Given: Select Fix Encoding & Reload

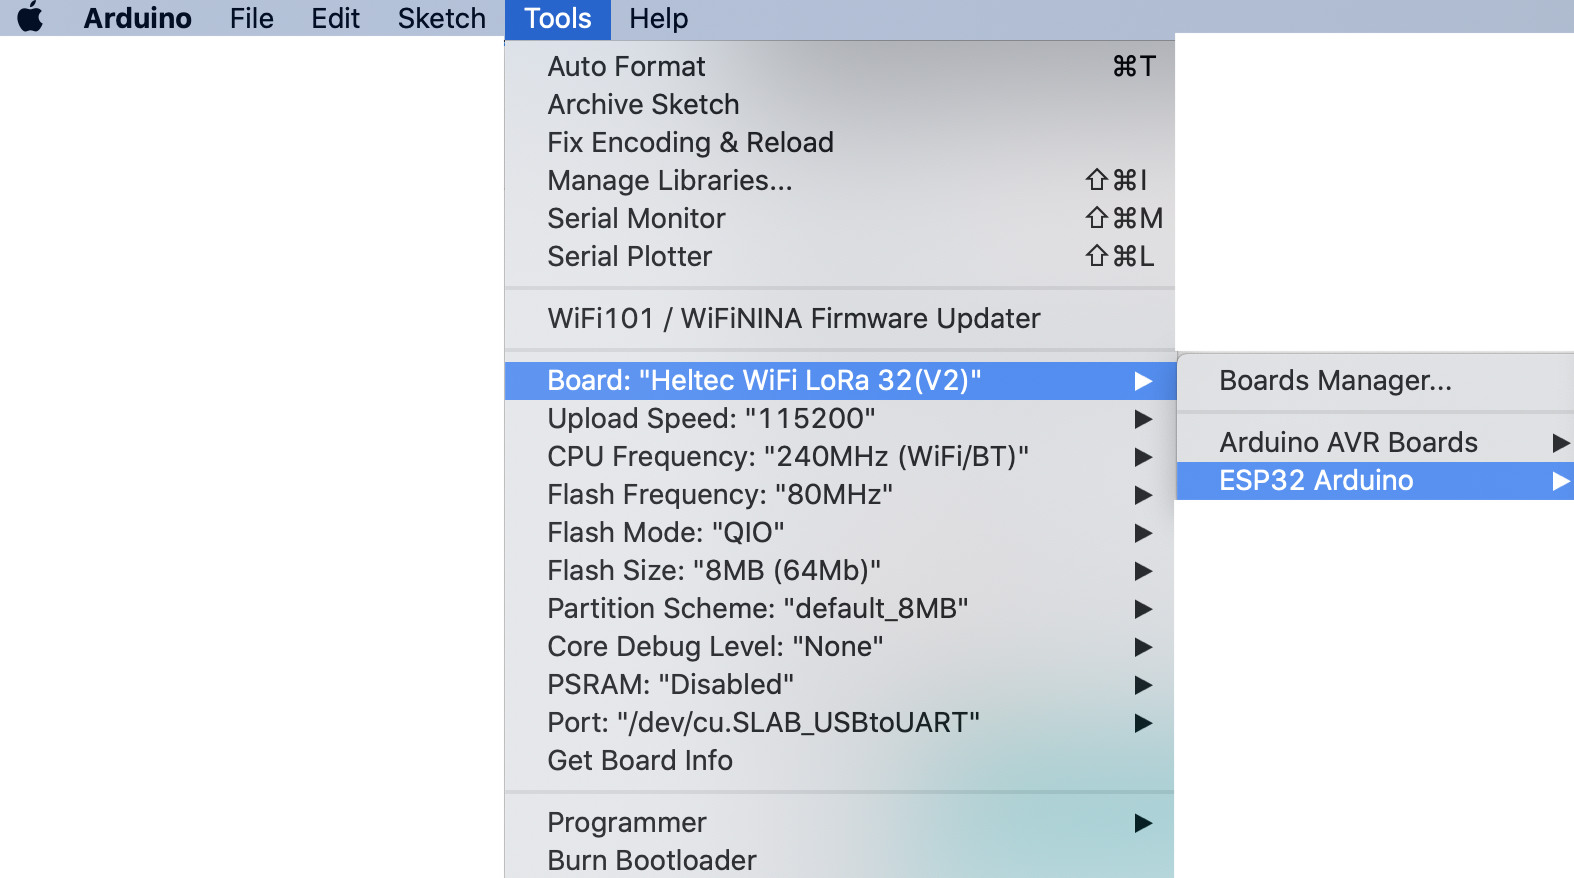Looking at the screenshot, I should (690, 142).
